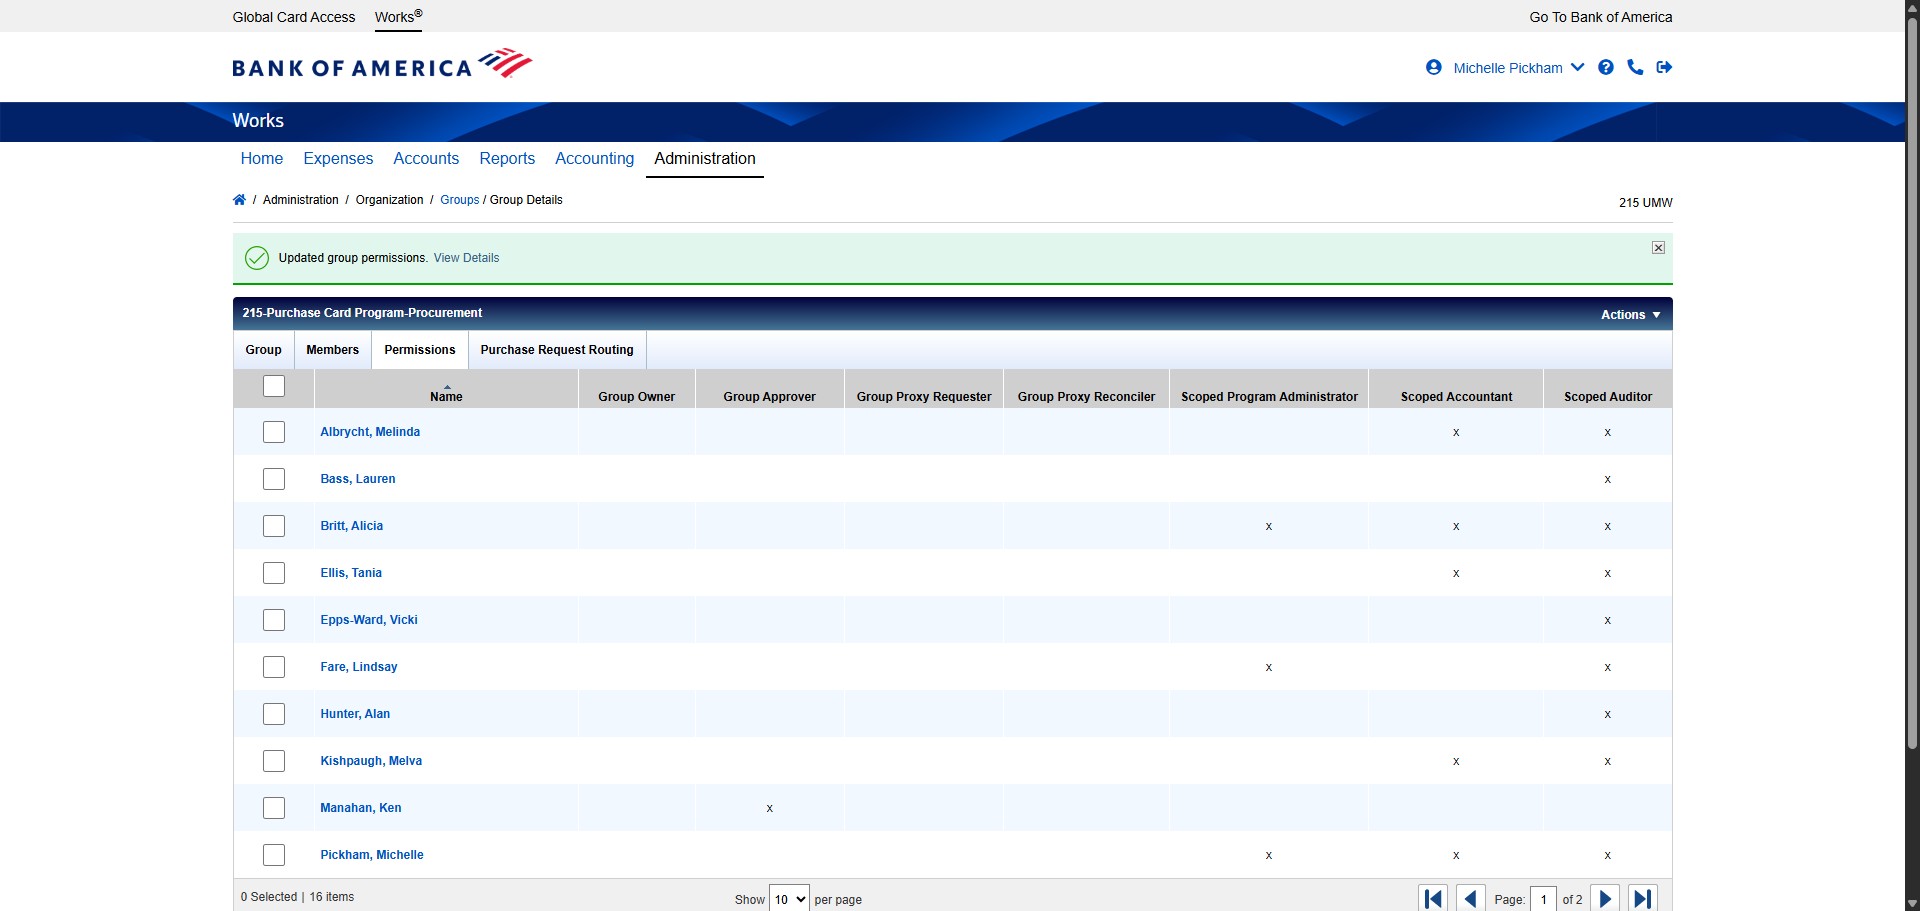Screen dimensions: 1920x911
Task: Toggle the select-all header checkbox
Action: (x=274, y=386)
